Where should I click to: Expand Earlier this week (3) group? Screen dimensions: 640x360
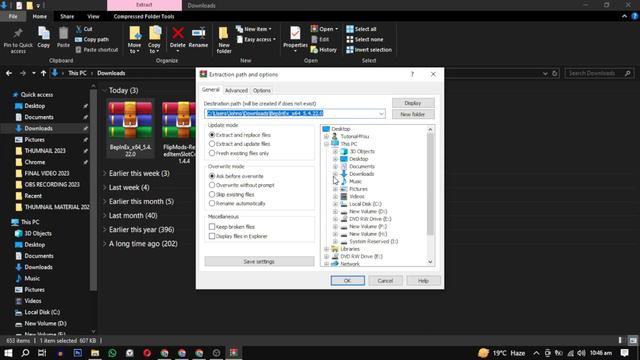[105, 173]
